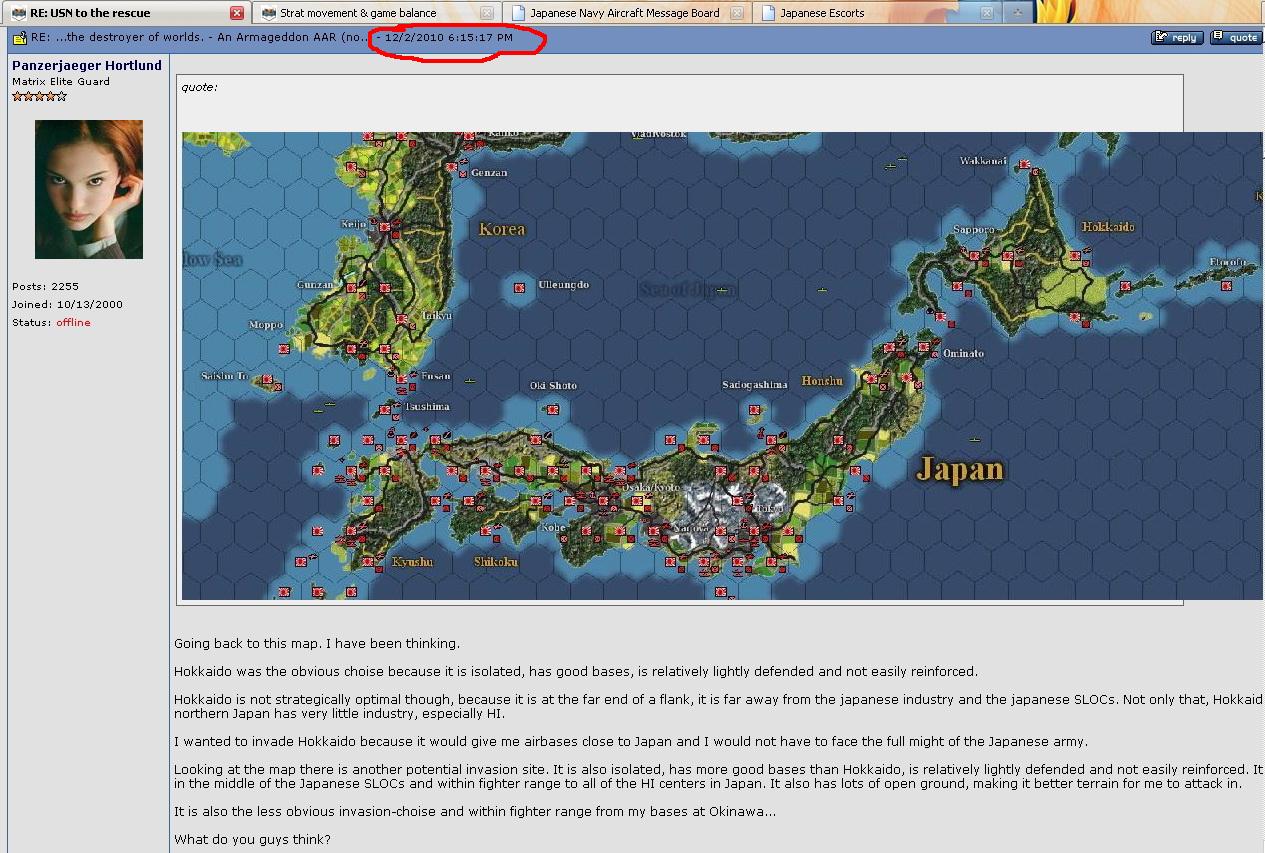This screenshot has height=853, width=1265.
Task: Open the 'Strat movement & game balance' tab
Action: tap(376, 13)
